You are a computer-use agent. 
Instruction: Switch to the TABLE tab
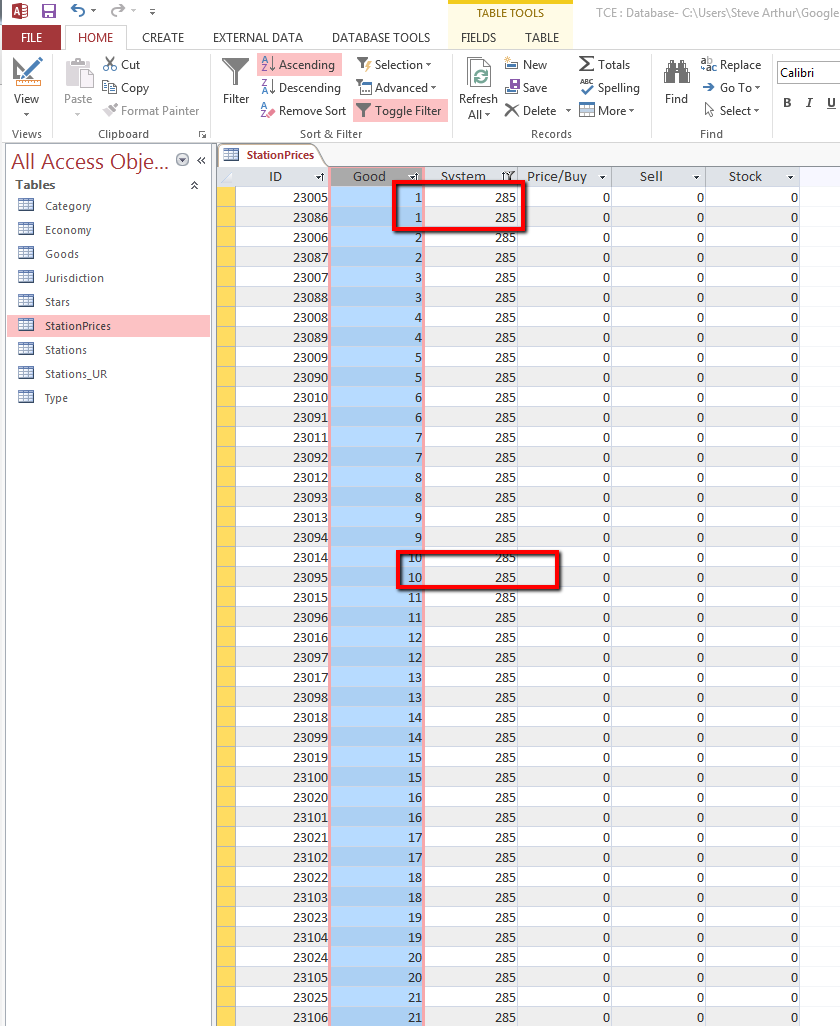tap(542, 37)
